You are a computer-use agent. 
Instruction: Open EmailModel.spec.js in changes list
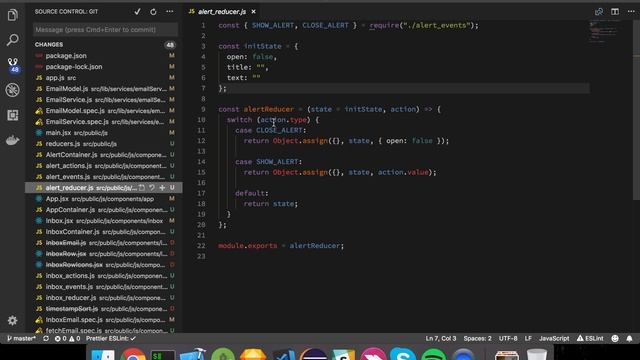pyautogui.click(x=104, y=111)
